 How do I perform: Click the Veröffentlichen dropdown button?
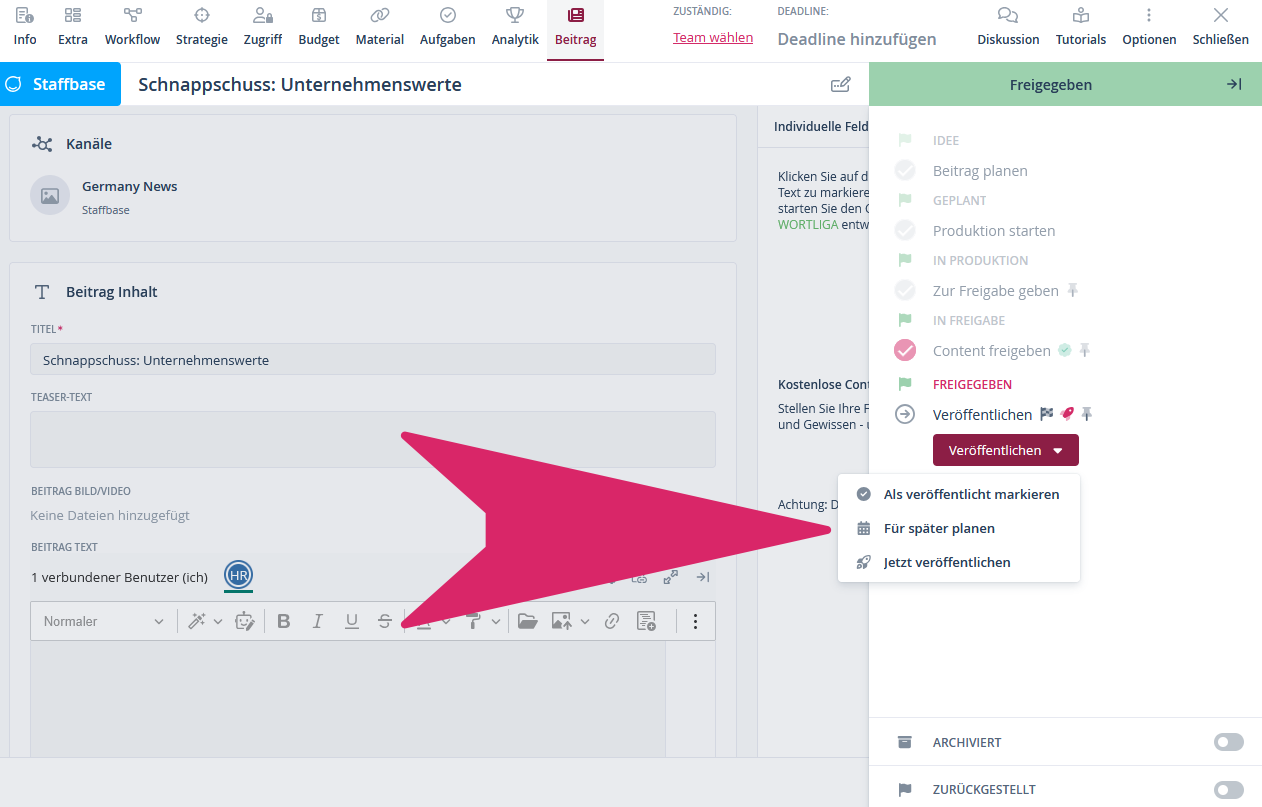coord(1005,450)
